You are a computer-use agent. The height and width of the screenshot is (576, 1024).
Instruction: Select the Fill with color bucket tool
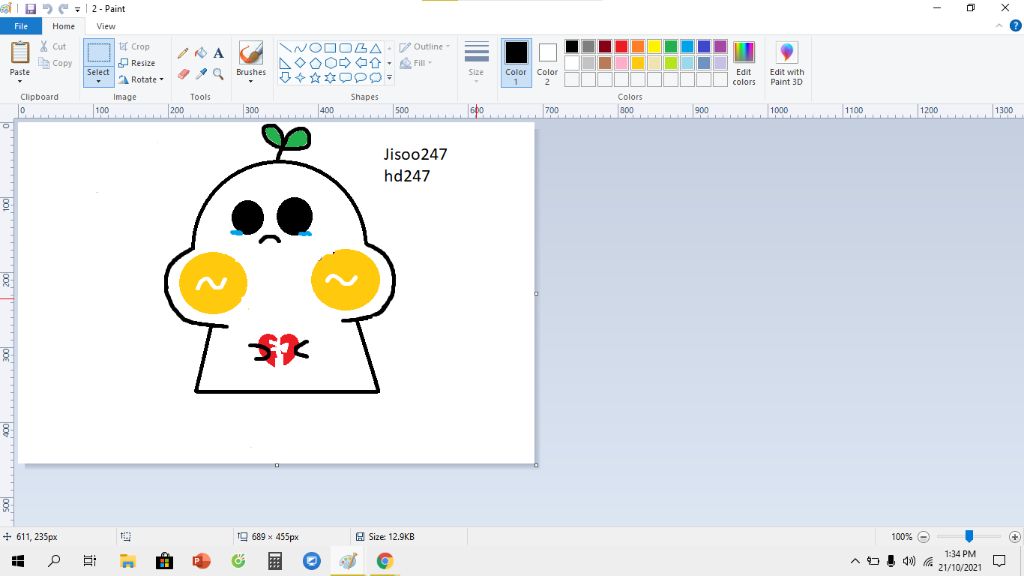[201, 54]
